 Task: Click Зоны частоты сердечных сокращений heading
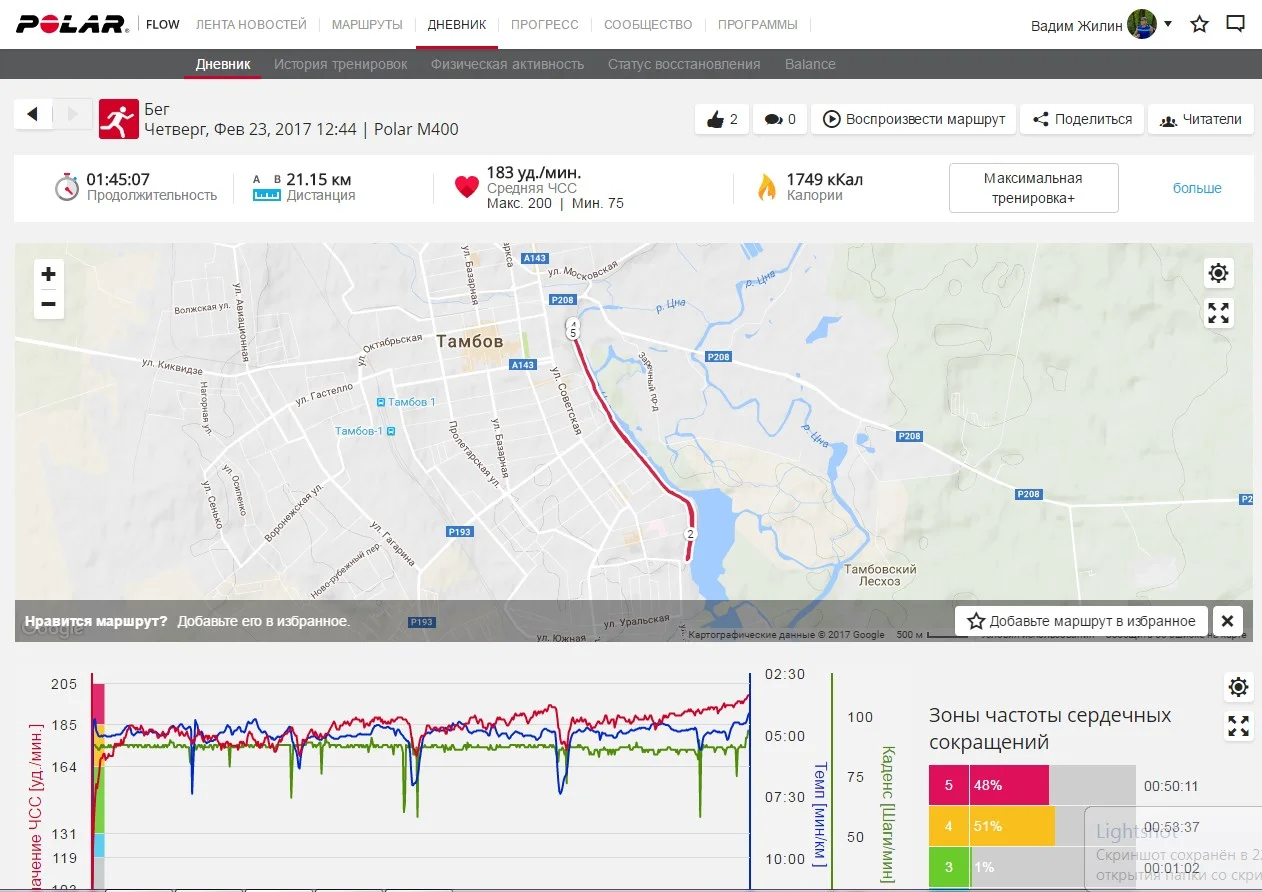(1050, 729)
